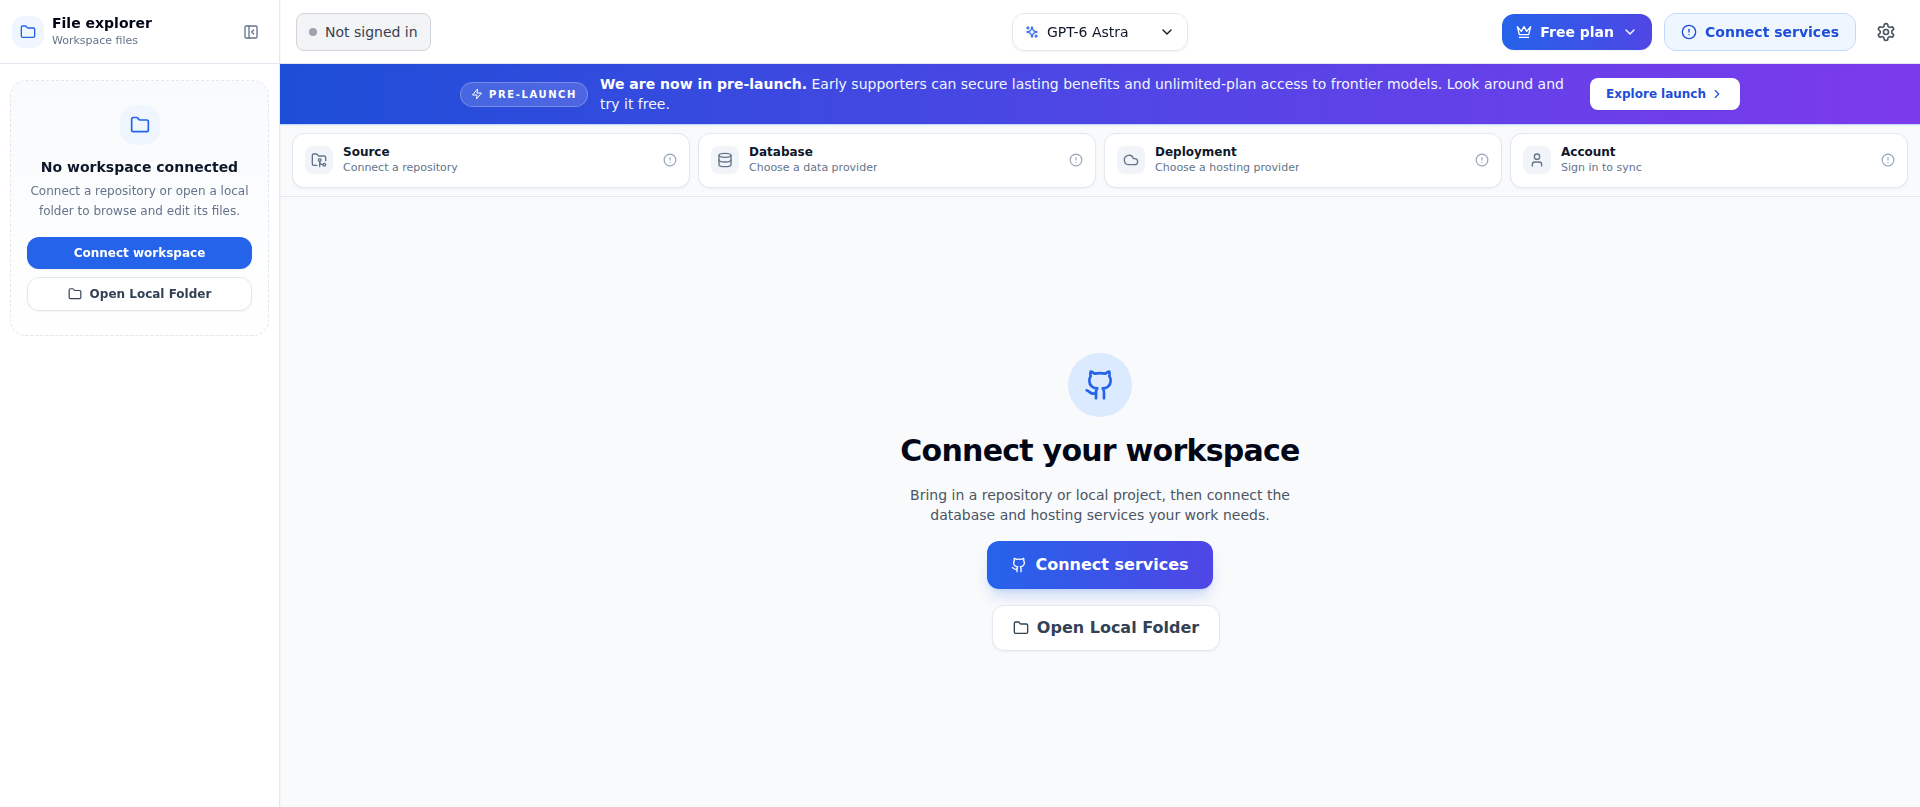Open the GPT-6 Astra model dropdown

[x=1100, y=32]
